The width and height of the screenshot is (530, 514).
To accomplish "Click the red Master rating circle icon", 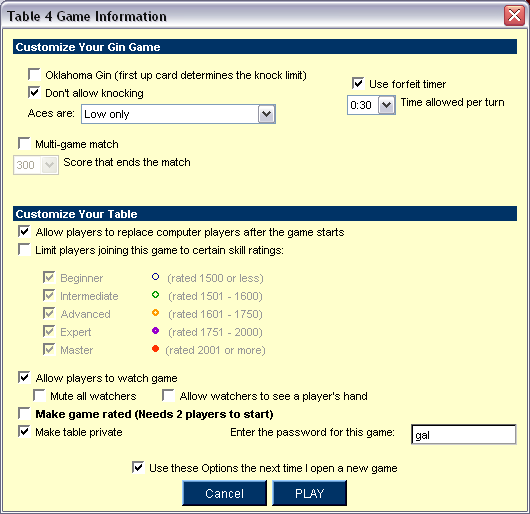I will coord(155,348).
